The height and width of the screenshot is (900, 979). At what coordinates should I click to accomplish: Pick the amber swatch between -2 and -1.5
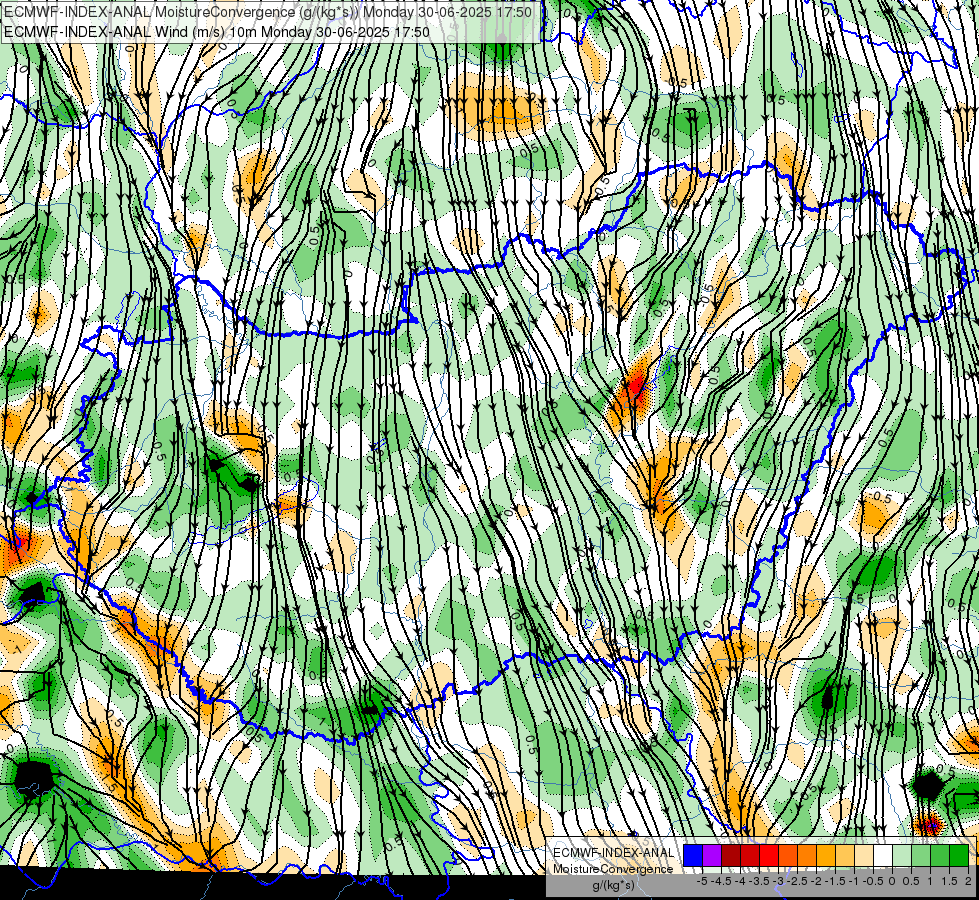[826, 855]
